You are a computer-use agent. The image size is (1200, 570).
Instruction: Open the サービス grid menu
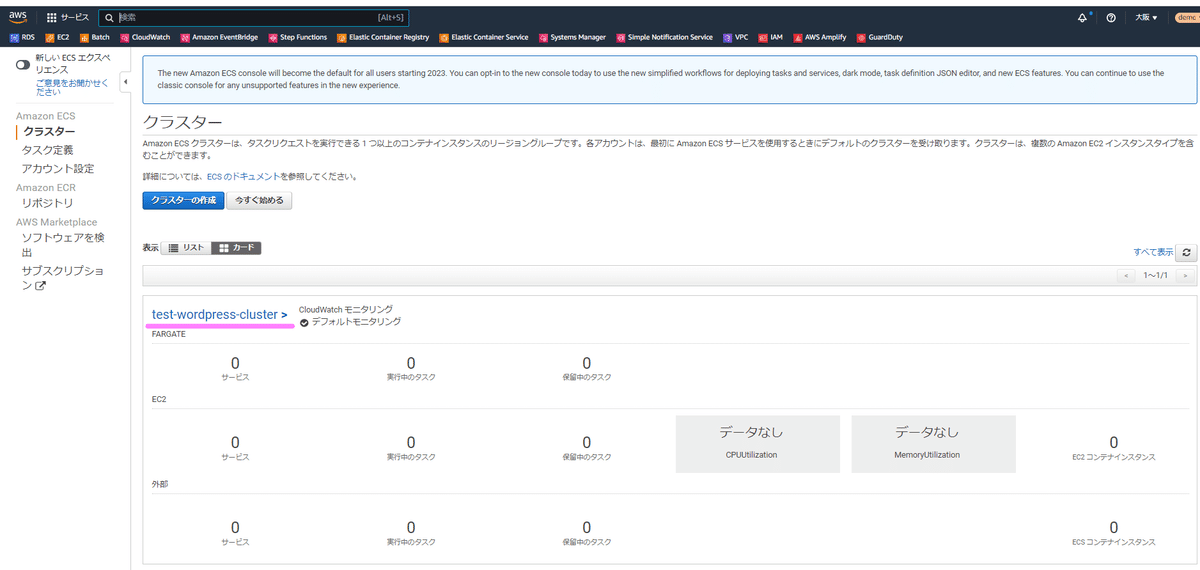(67, 17)
